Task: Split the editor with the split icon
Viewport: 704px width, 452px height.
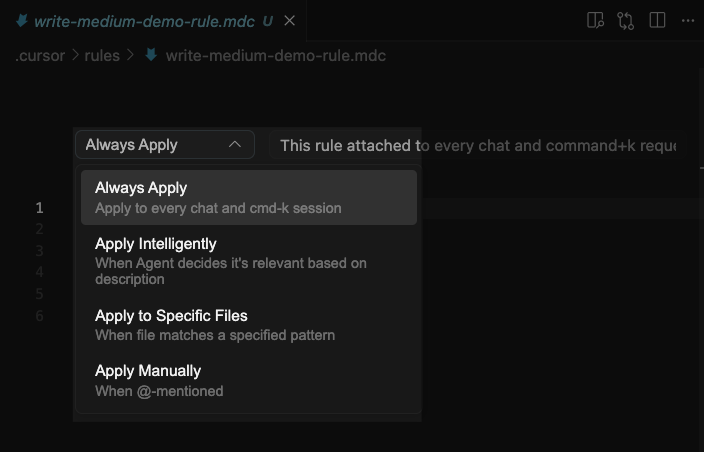Action: point(657,20)
